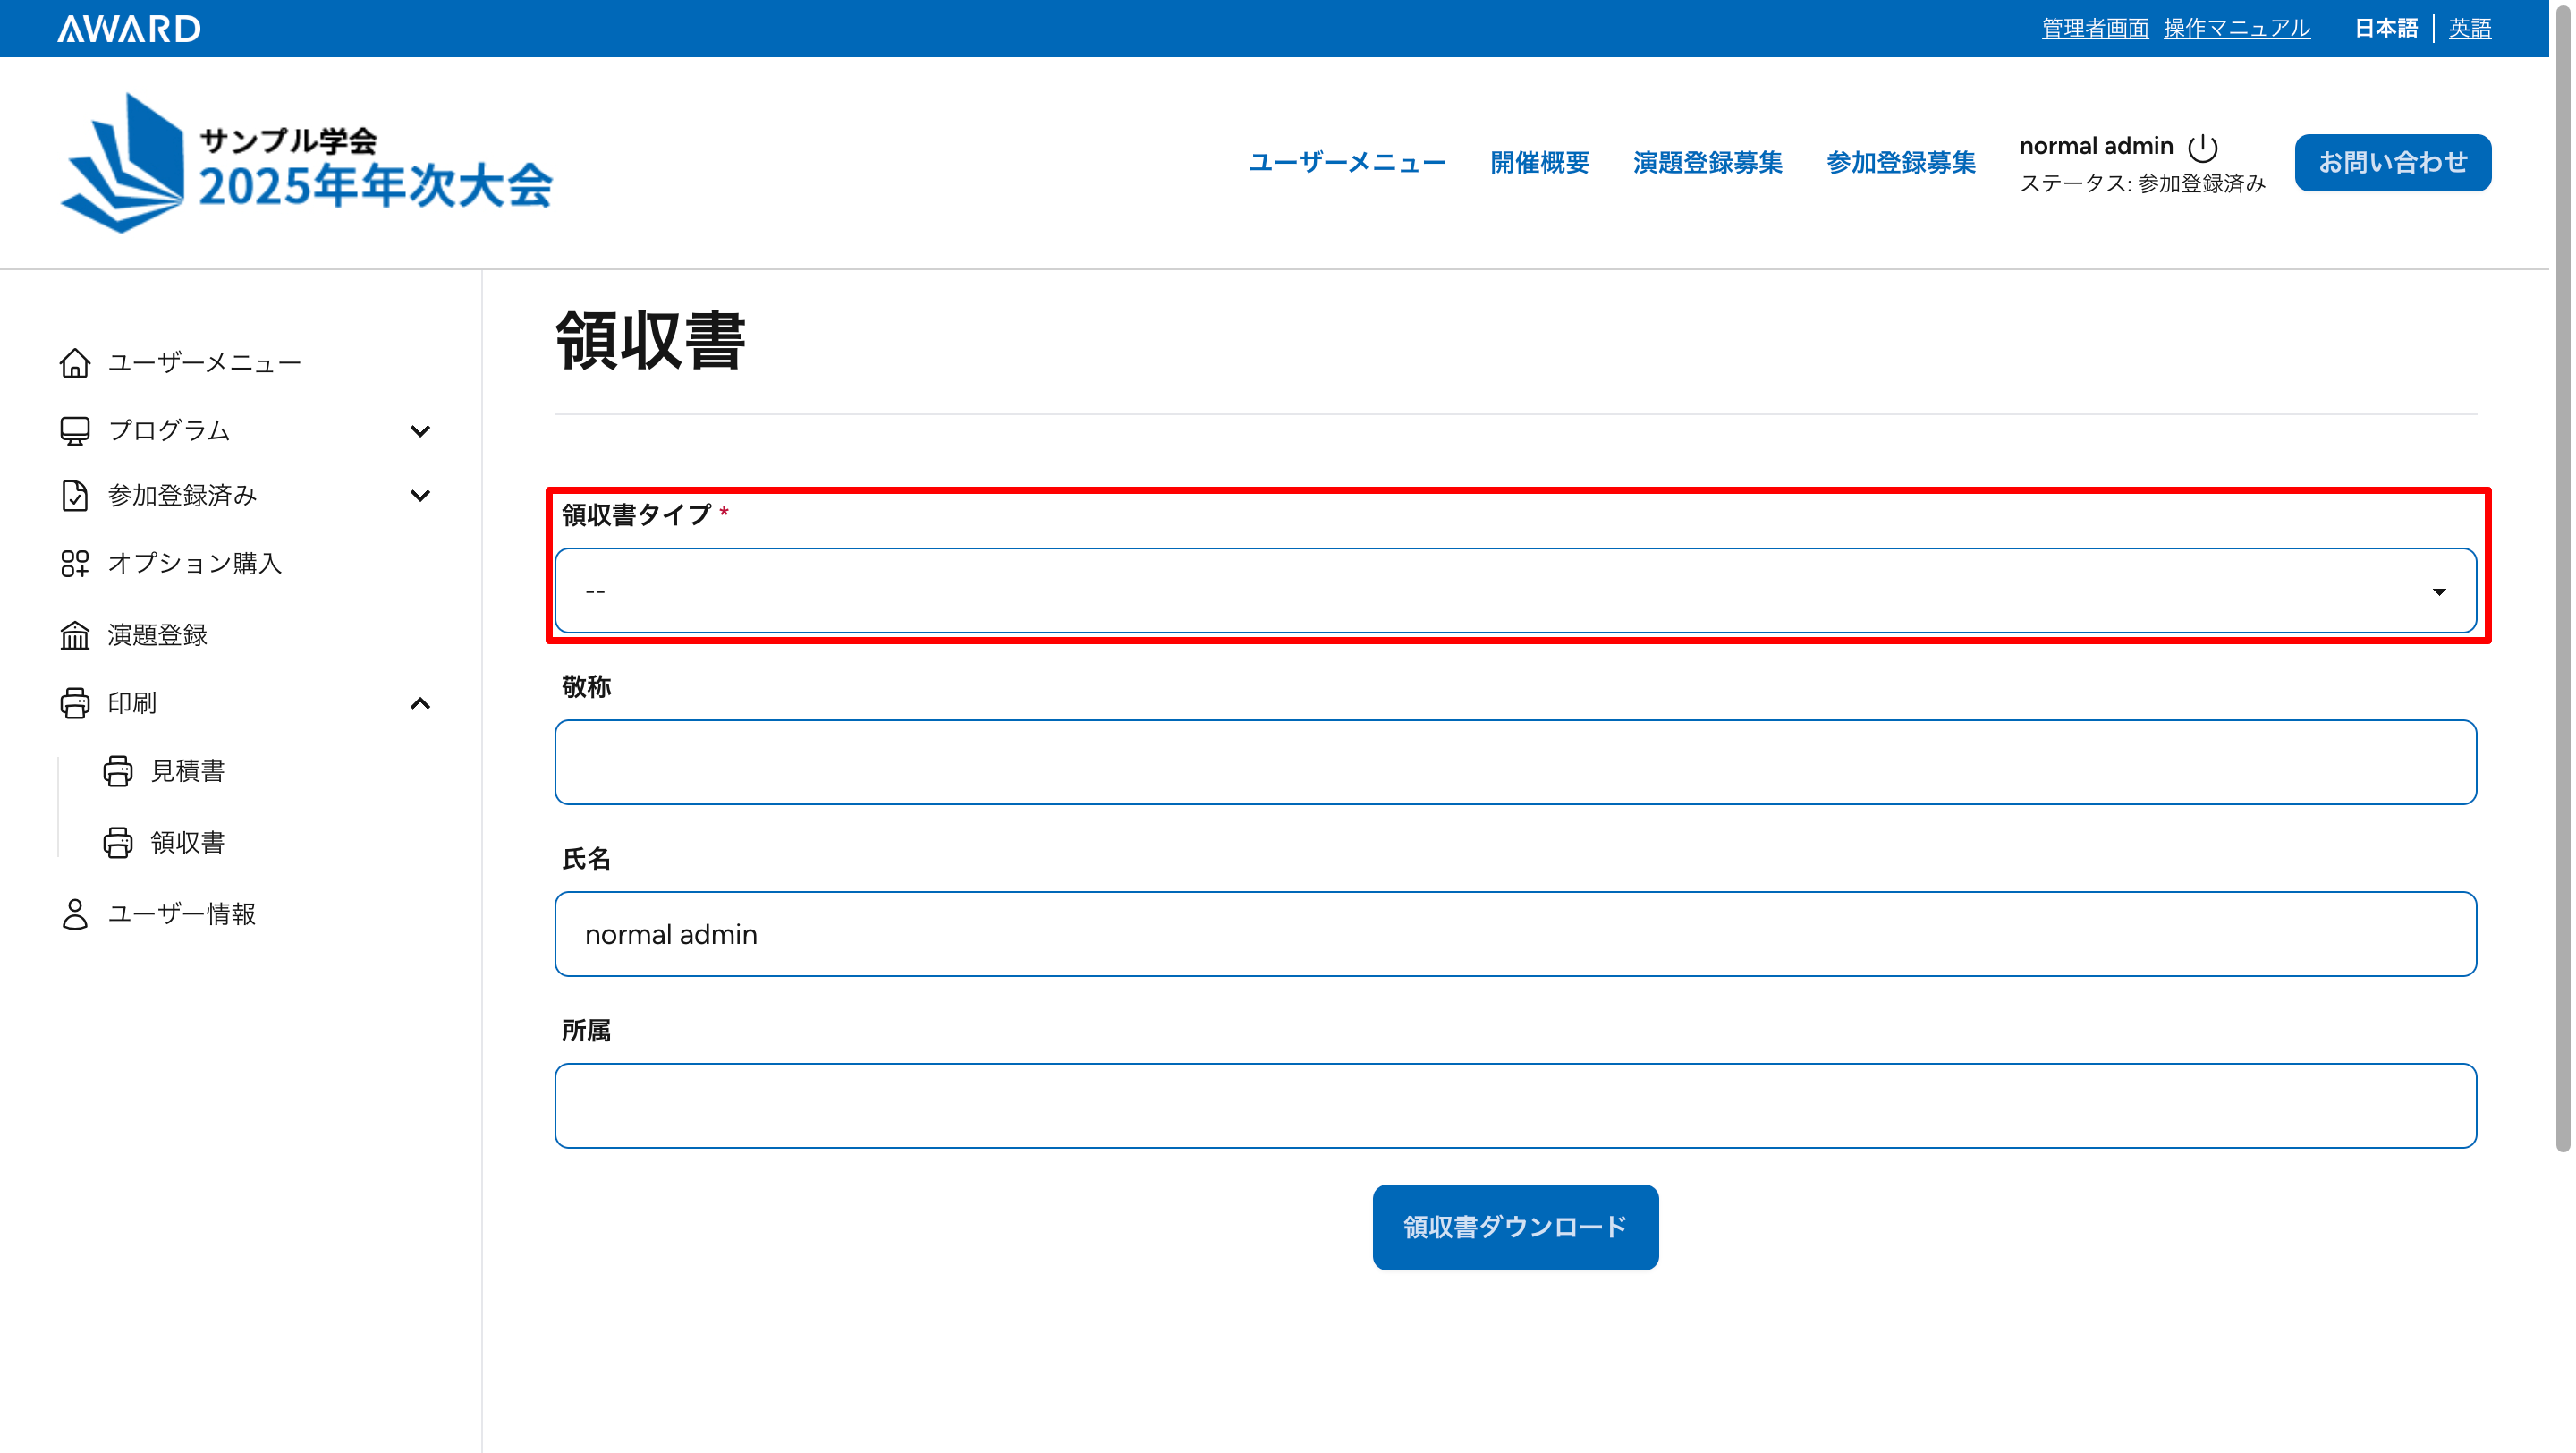This screenshot has height=1453, width=2576.
Task: Select 印刷 in the sidebar
Action: [132, 703]
